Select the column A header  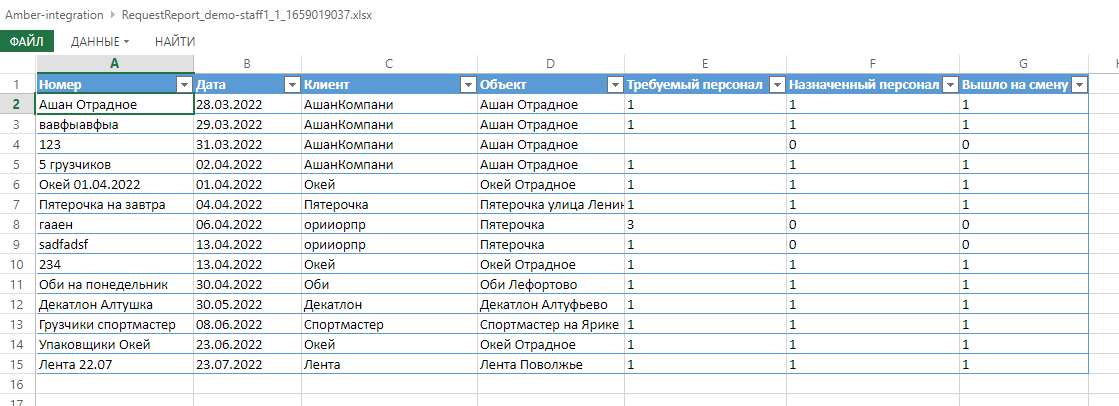[x=114, y=63]
